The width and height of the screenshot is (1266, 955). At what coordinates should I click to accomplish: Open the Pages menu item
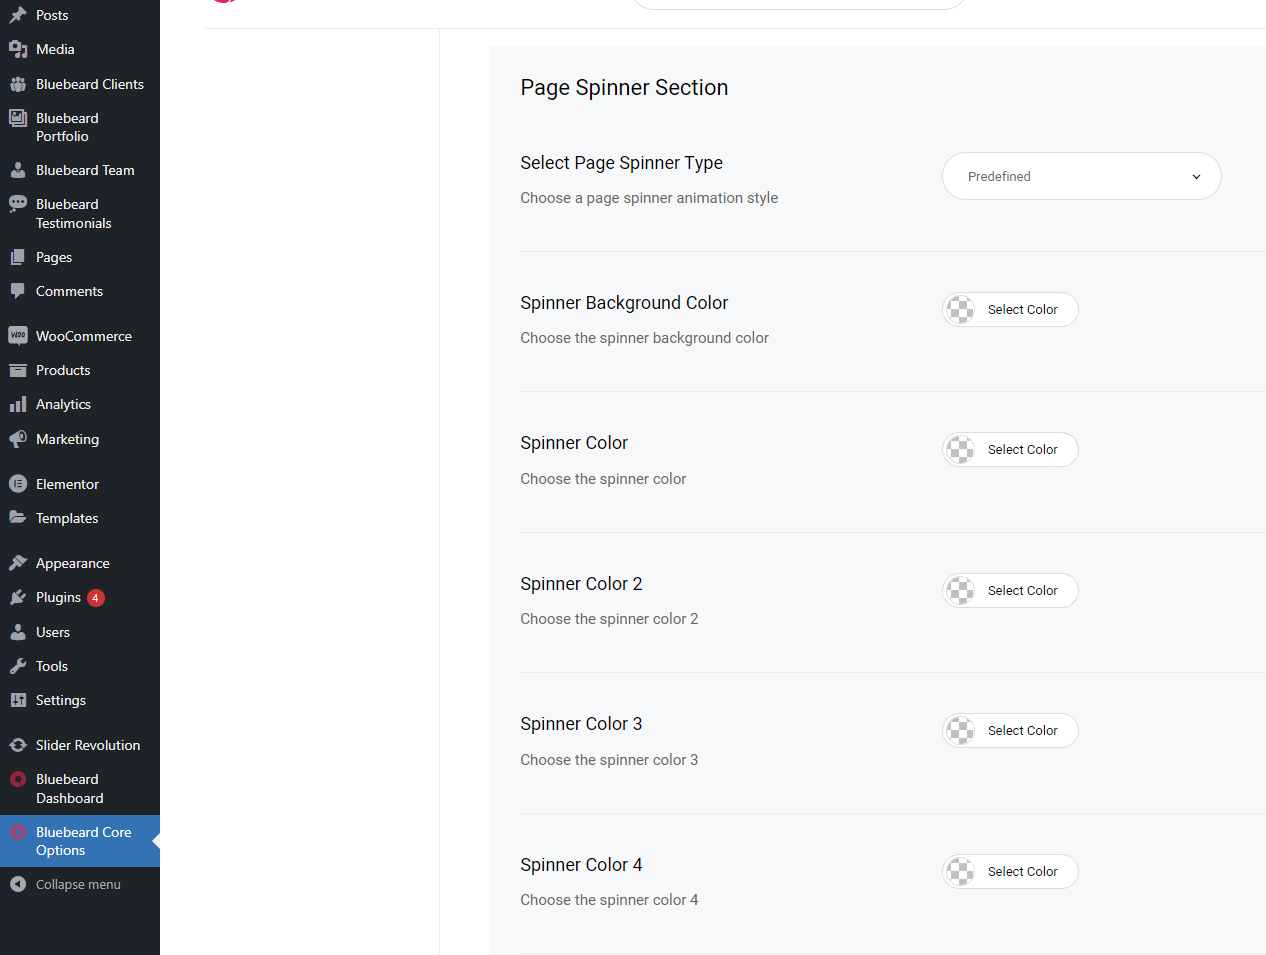pyautogui.click(x=80, y=257)
